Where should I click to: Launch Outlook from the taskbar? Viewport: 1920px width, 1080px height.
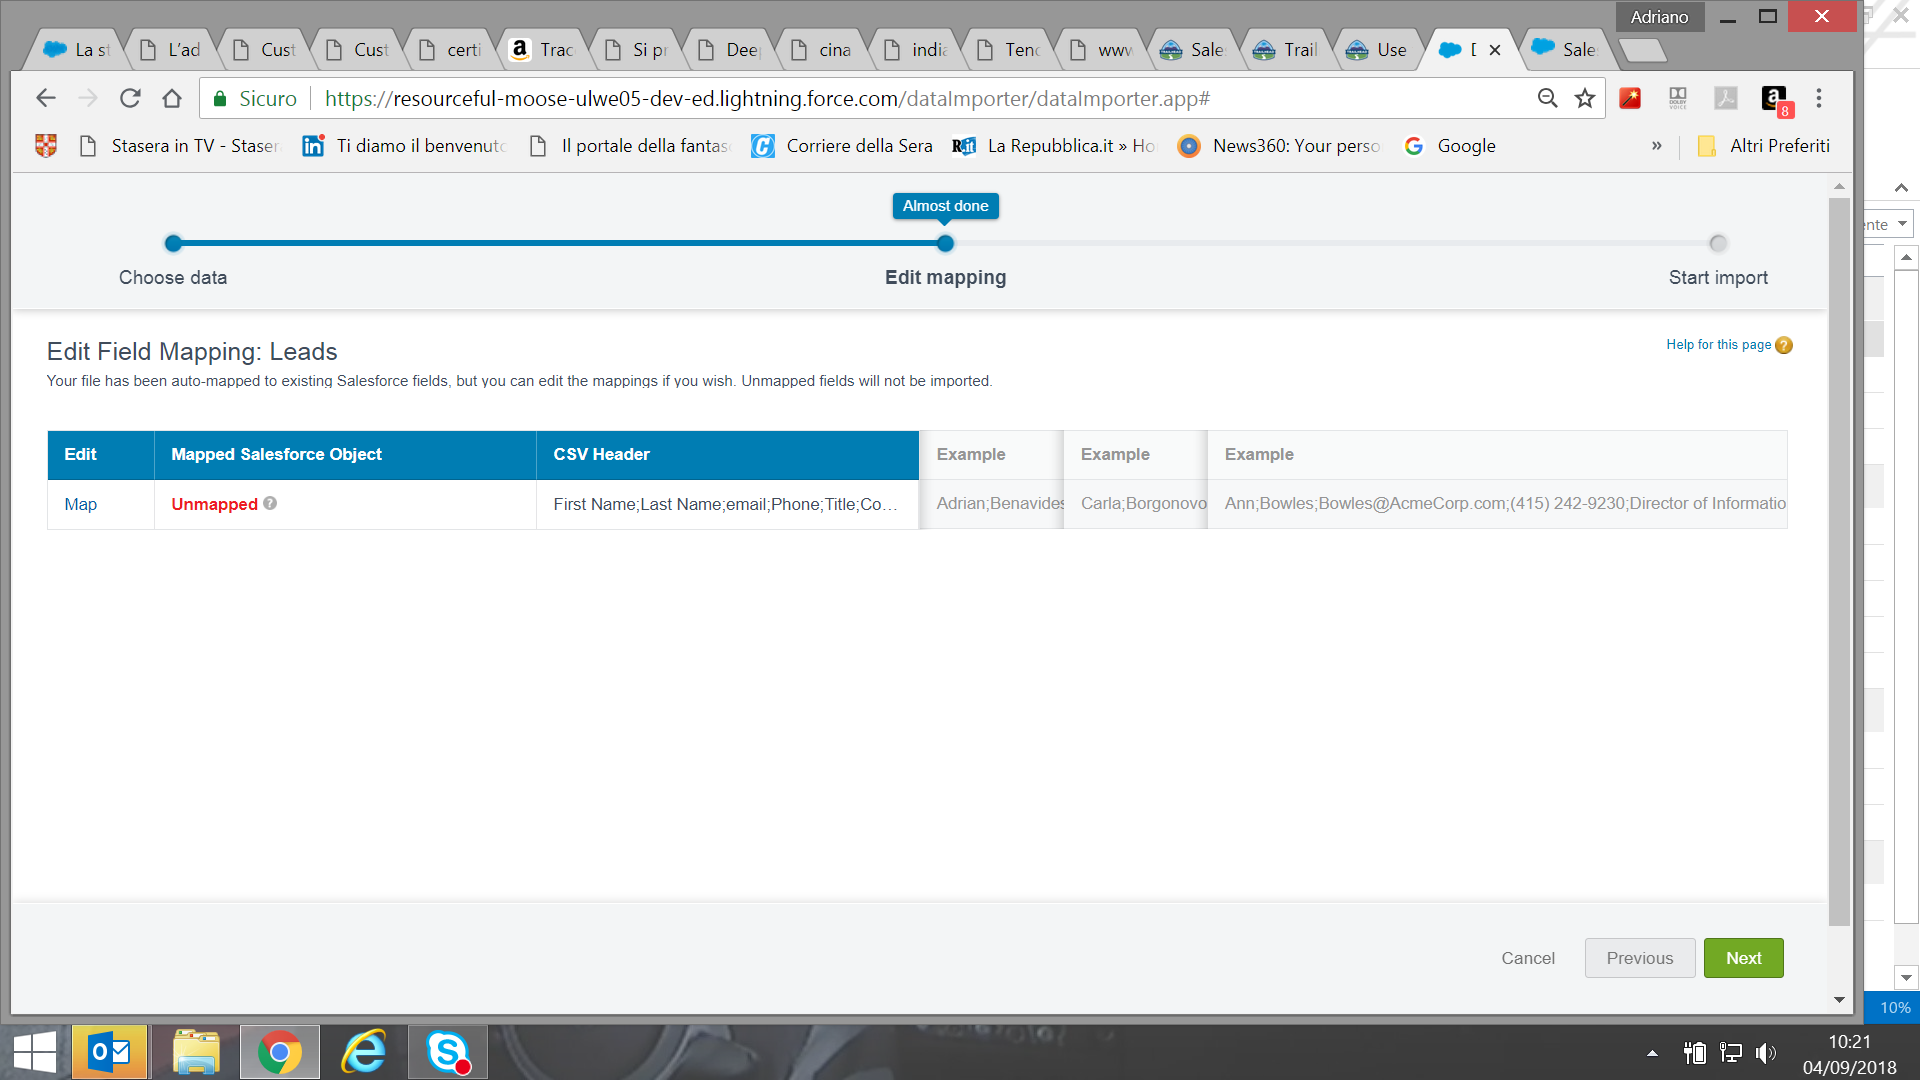coord(110,1052)
